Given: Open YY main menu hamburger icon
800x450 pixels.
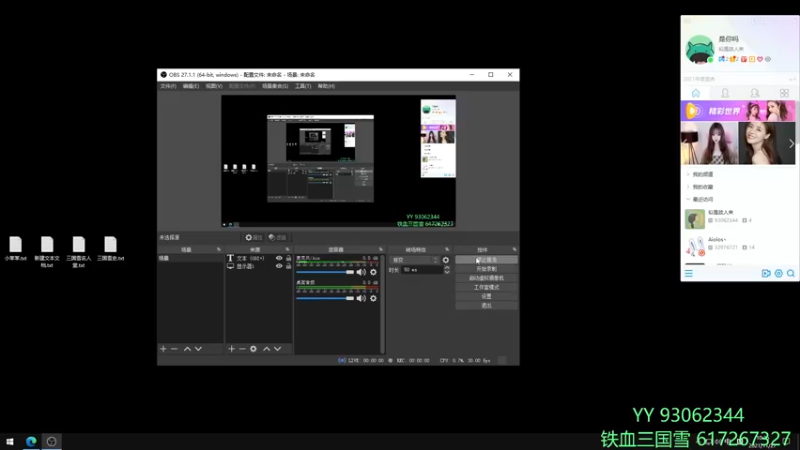Looking at the screenshot, I should [689, 274].
